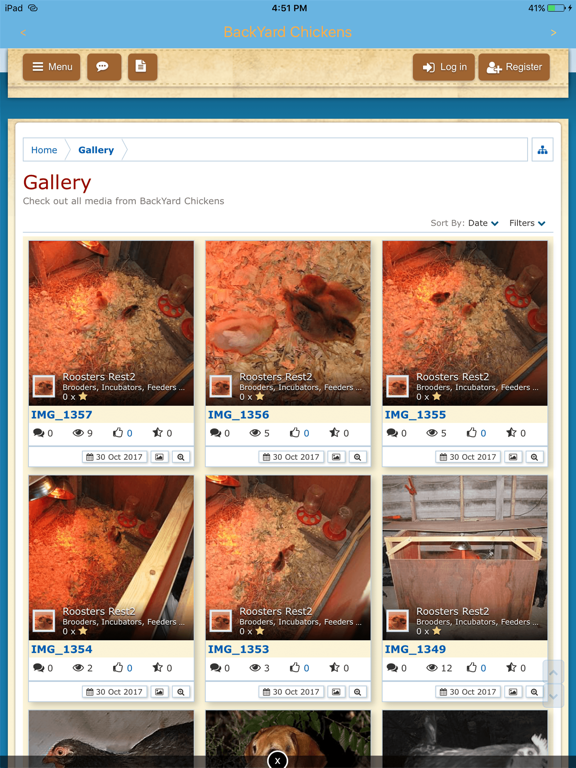
Task: Open the Roosters Rest2 album on IMG_1356 card
Action: tap(276, 377)
